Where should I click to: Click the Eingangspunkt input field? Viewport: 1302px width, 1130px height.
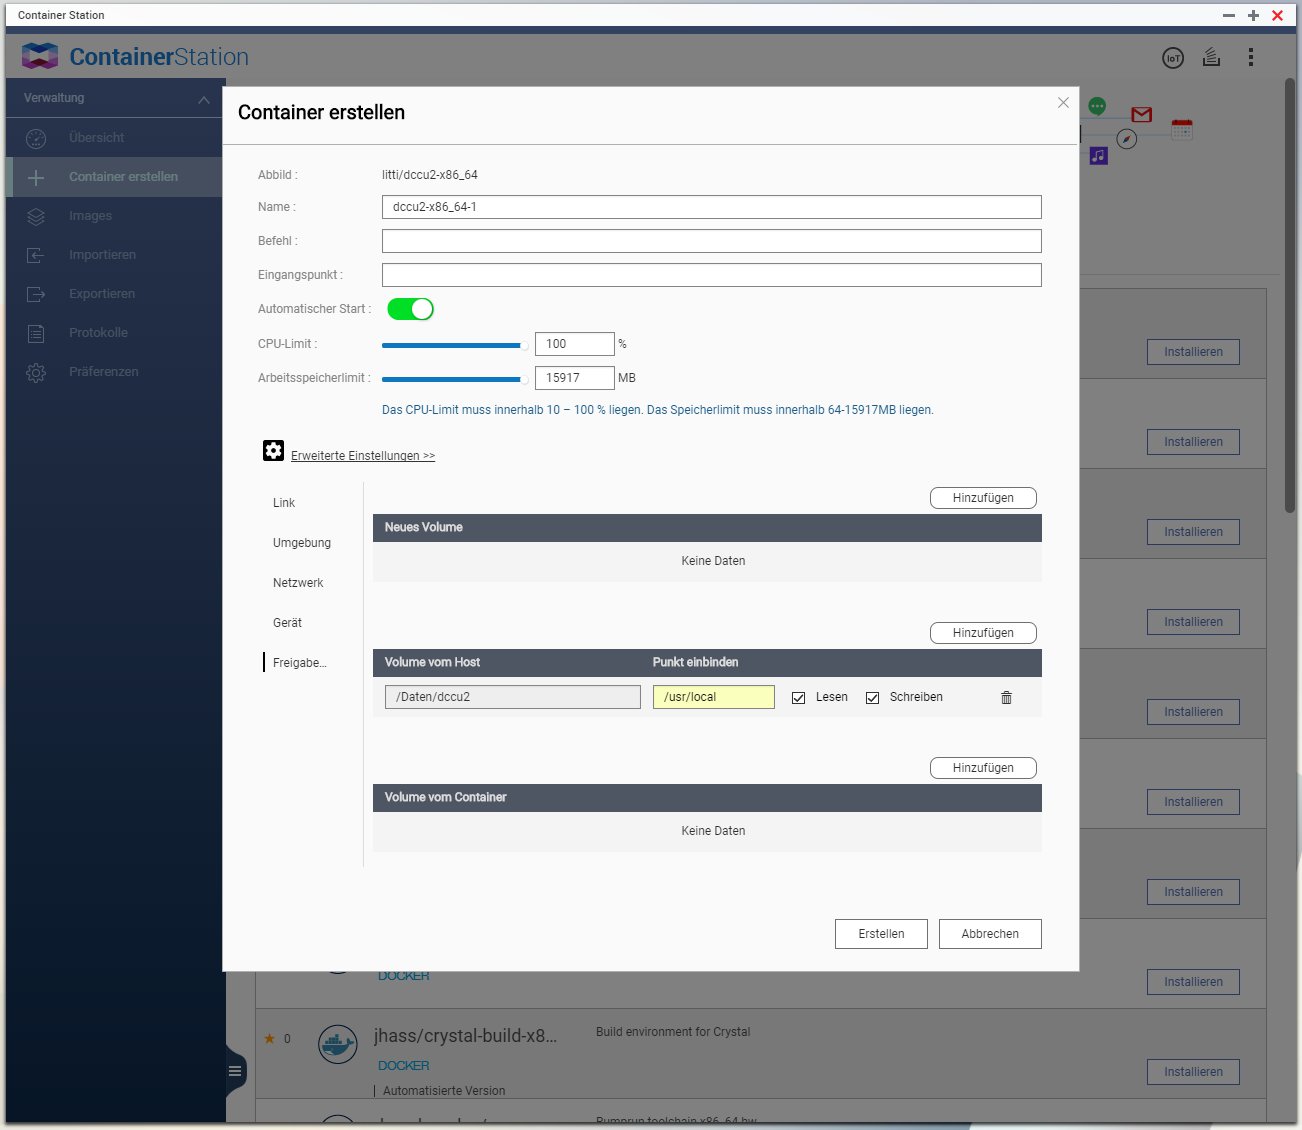pos(712,275)
